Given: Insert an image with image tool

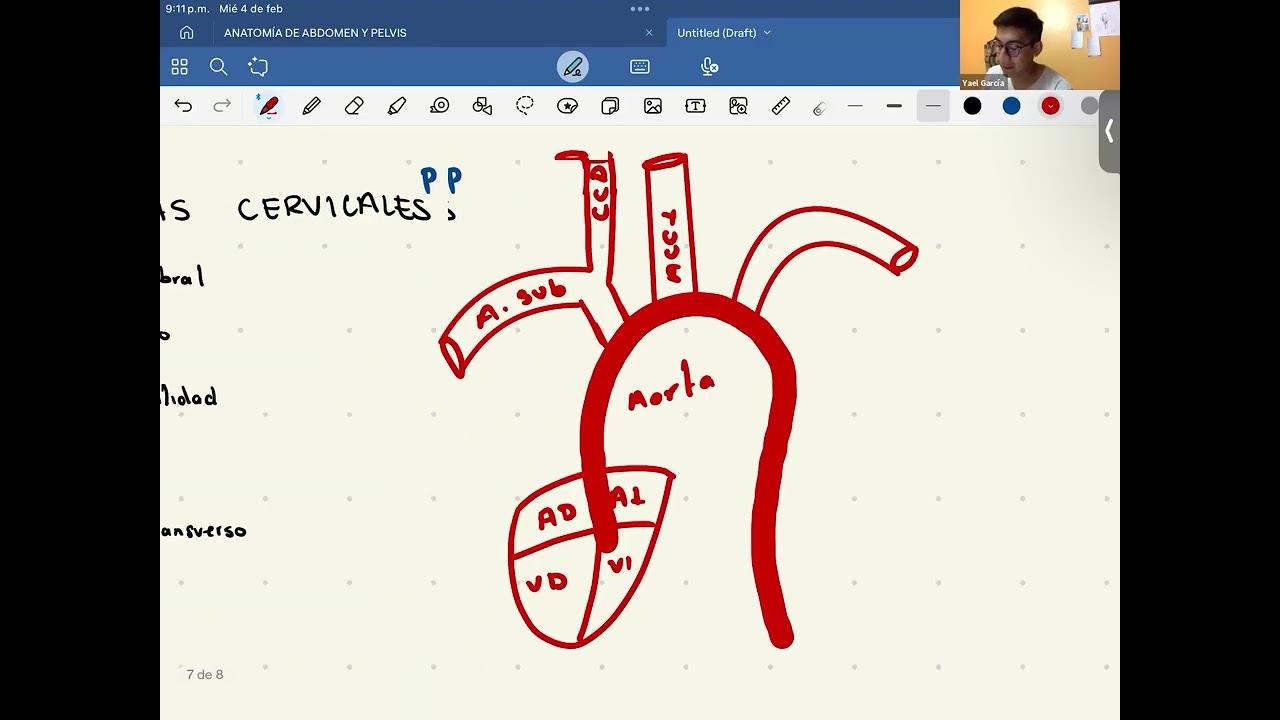Looking at the screenshot, I should (653, 106).
